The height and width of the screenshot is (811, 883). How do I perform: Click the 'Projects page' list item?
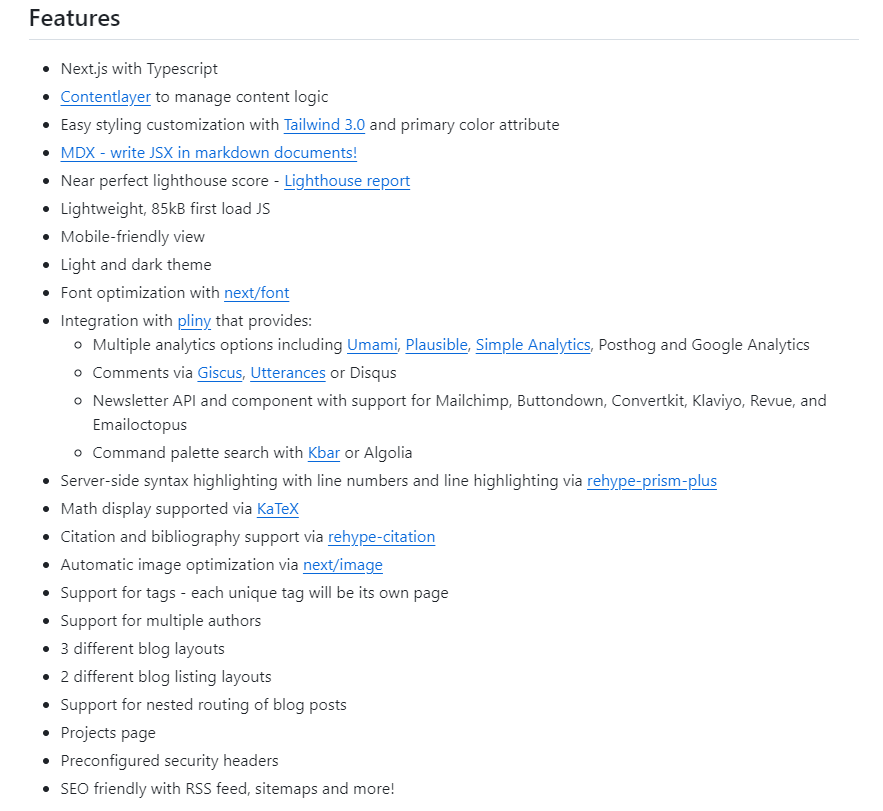[x=108, y=733]
